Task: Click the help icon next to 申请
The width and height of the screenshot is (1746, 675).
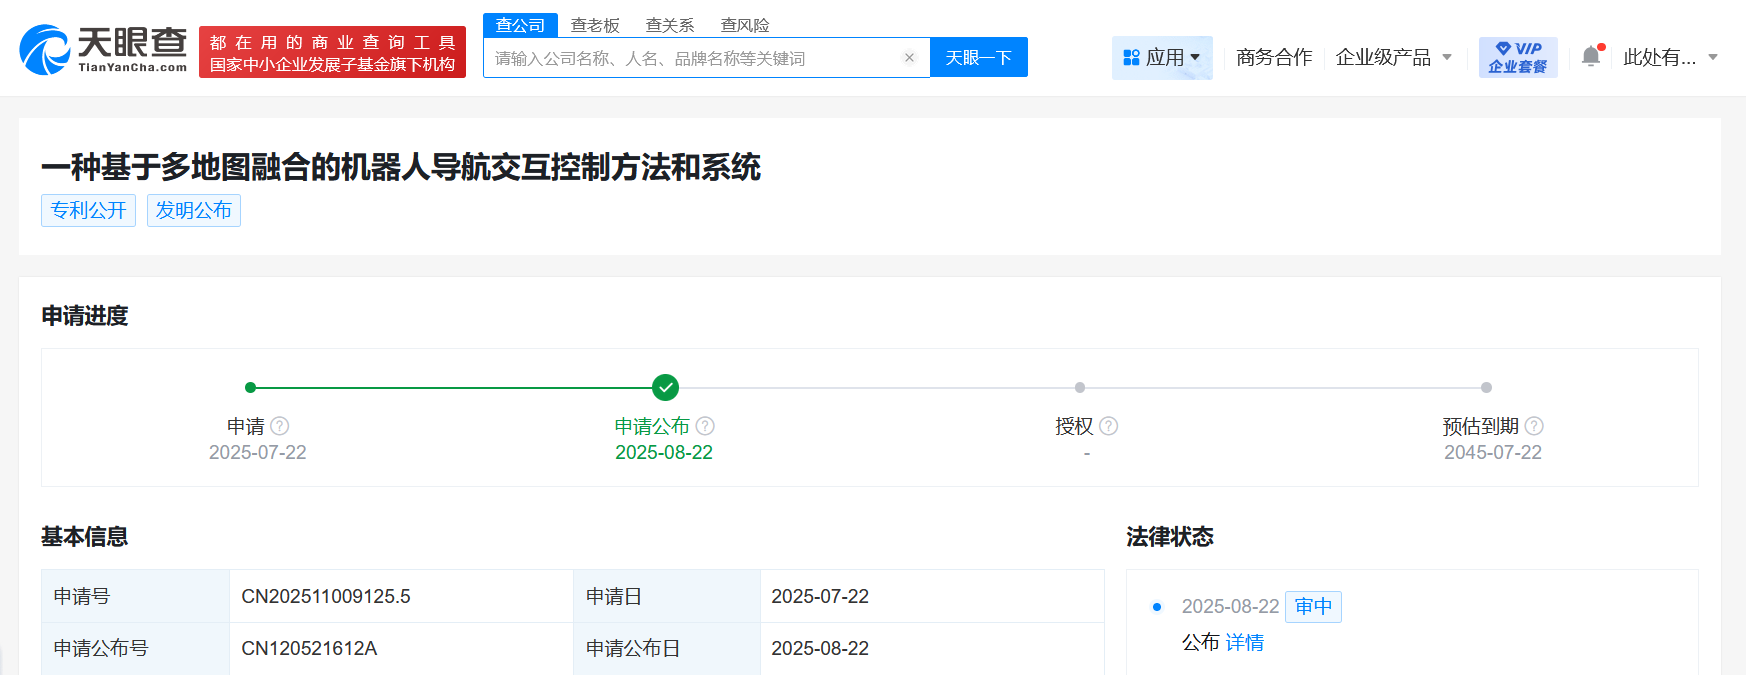Action: [x=280, y=426]
